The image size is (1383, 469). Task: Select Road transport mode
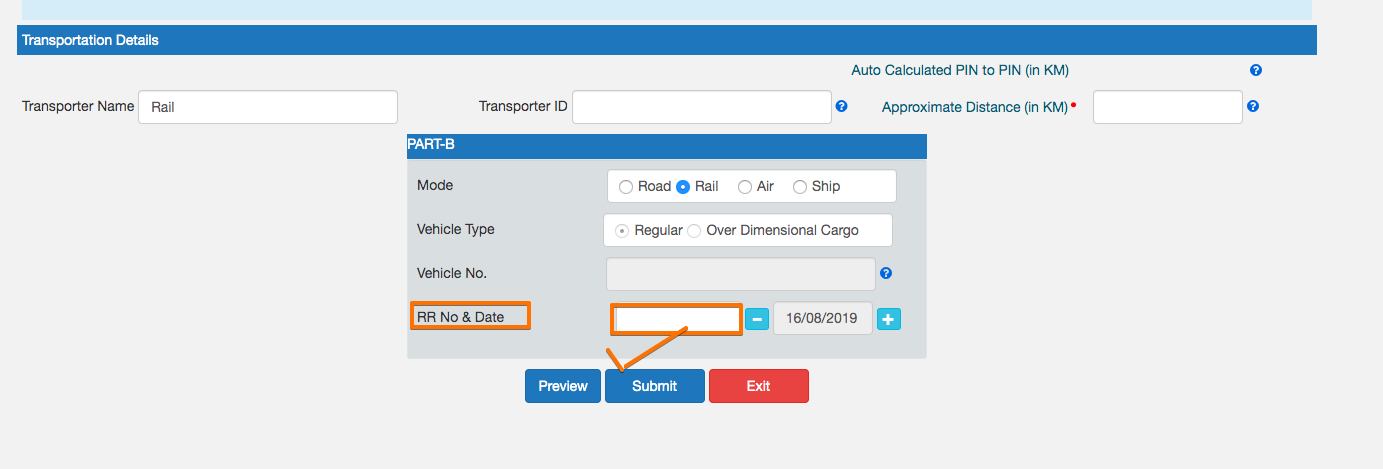tap(626, 187)
